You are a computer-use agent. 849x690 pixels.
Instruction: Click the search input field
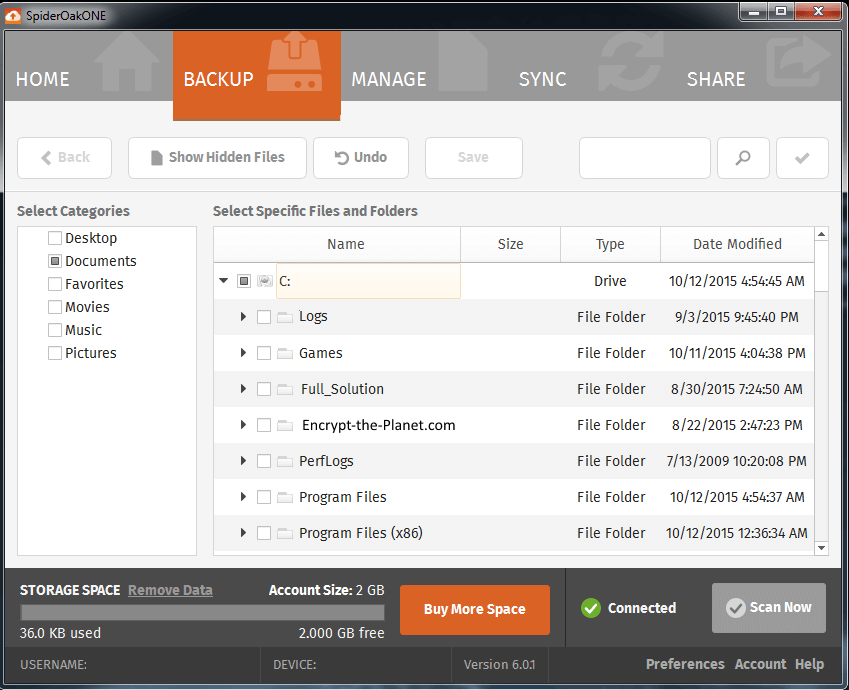point(644,158)
